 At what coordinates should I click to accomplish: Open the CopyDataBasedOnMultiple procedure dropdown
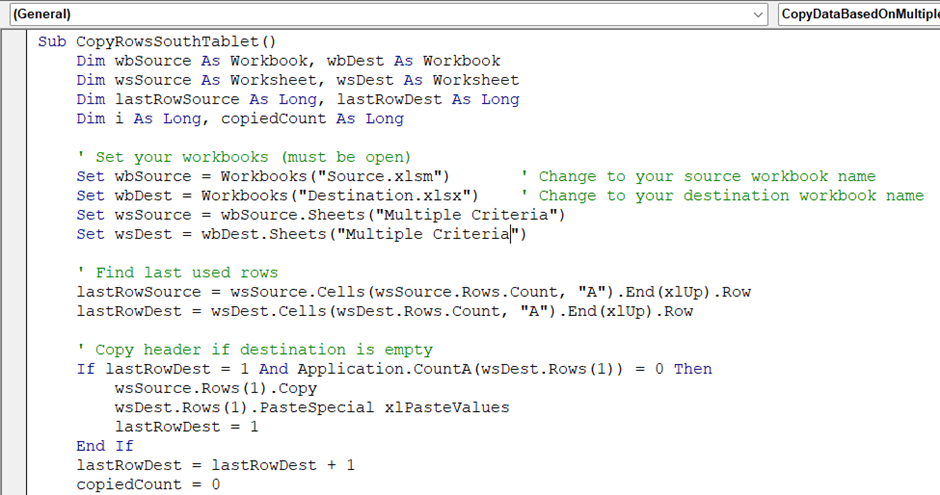858,14
